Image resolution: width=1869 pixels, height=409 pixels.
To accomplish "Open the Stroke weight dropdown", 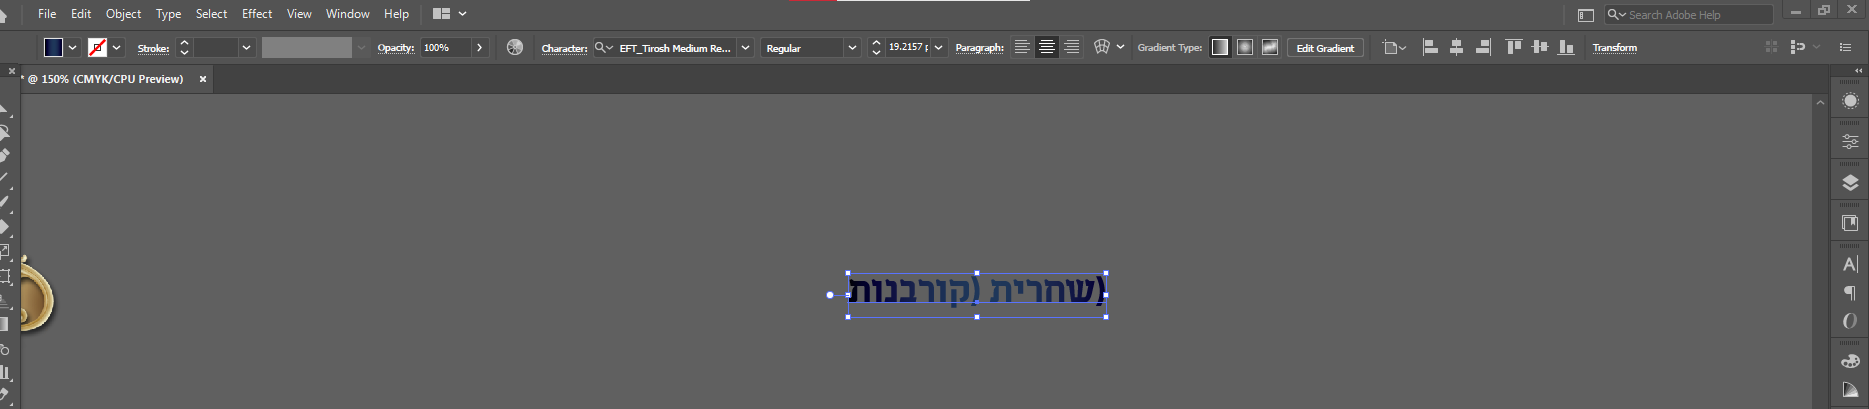I will pos(246,47).
